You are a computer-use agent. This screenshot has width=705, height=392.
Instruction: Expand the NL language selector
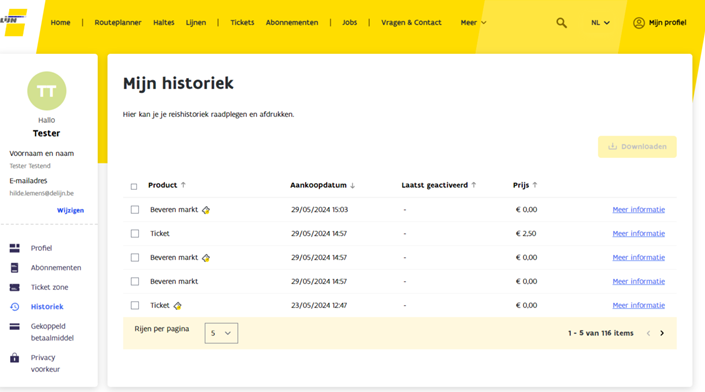coord(600,22)
